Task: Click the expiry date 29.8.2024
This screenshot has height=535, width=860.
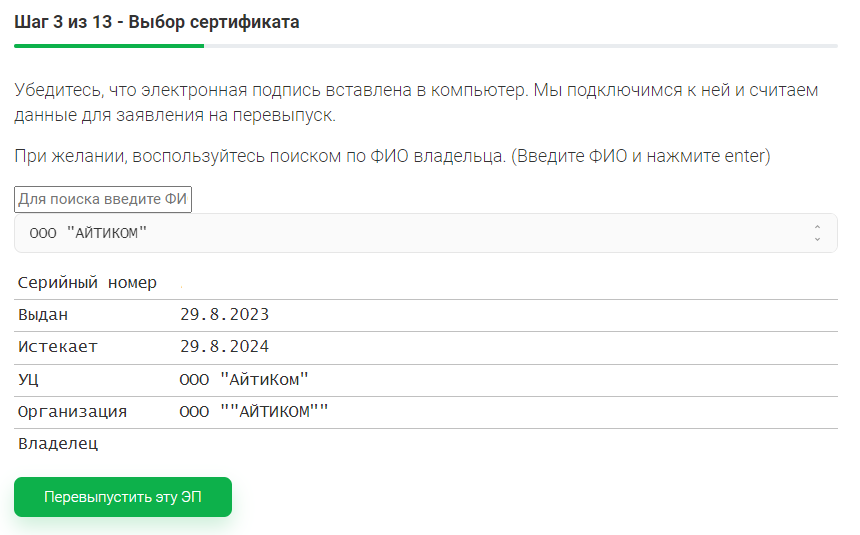Action: [225, 347]
